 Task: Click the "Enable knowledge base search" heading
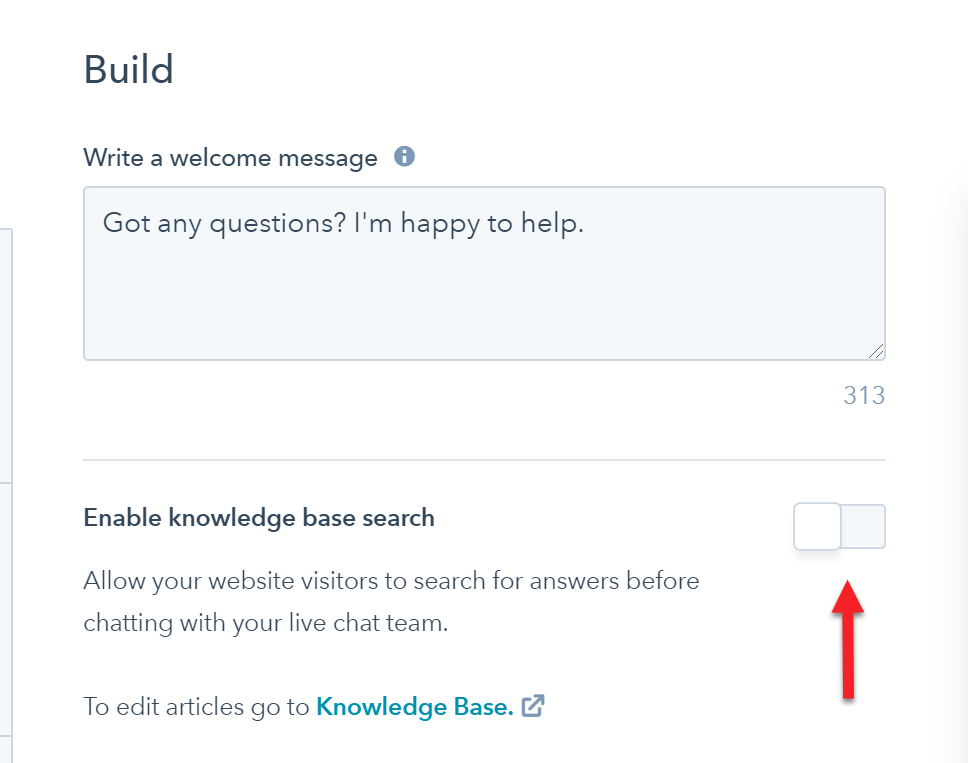point(259,518)
